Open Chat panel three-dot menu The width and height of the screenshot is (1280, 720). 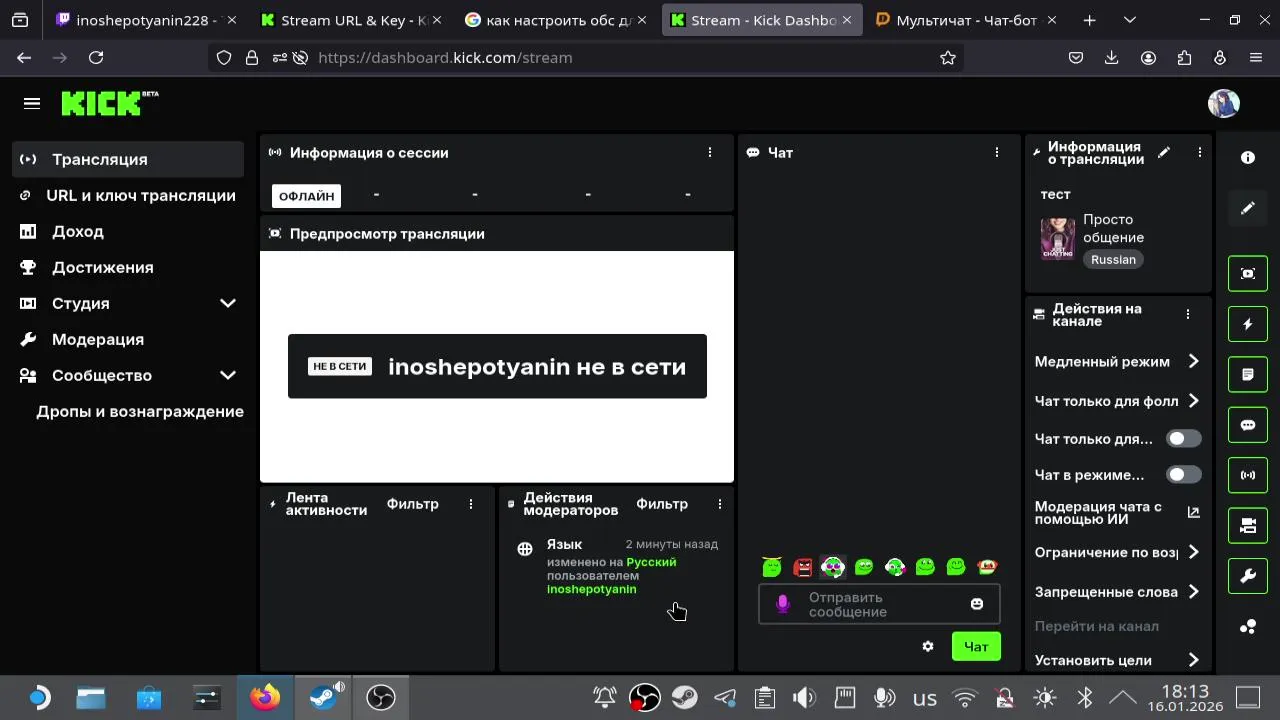click(996, 153)
